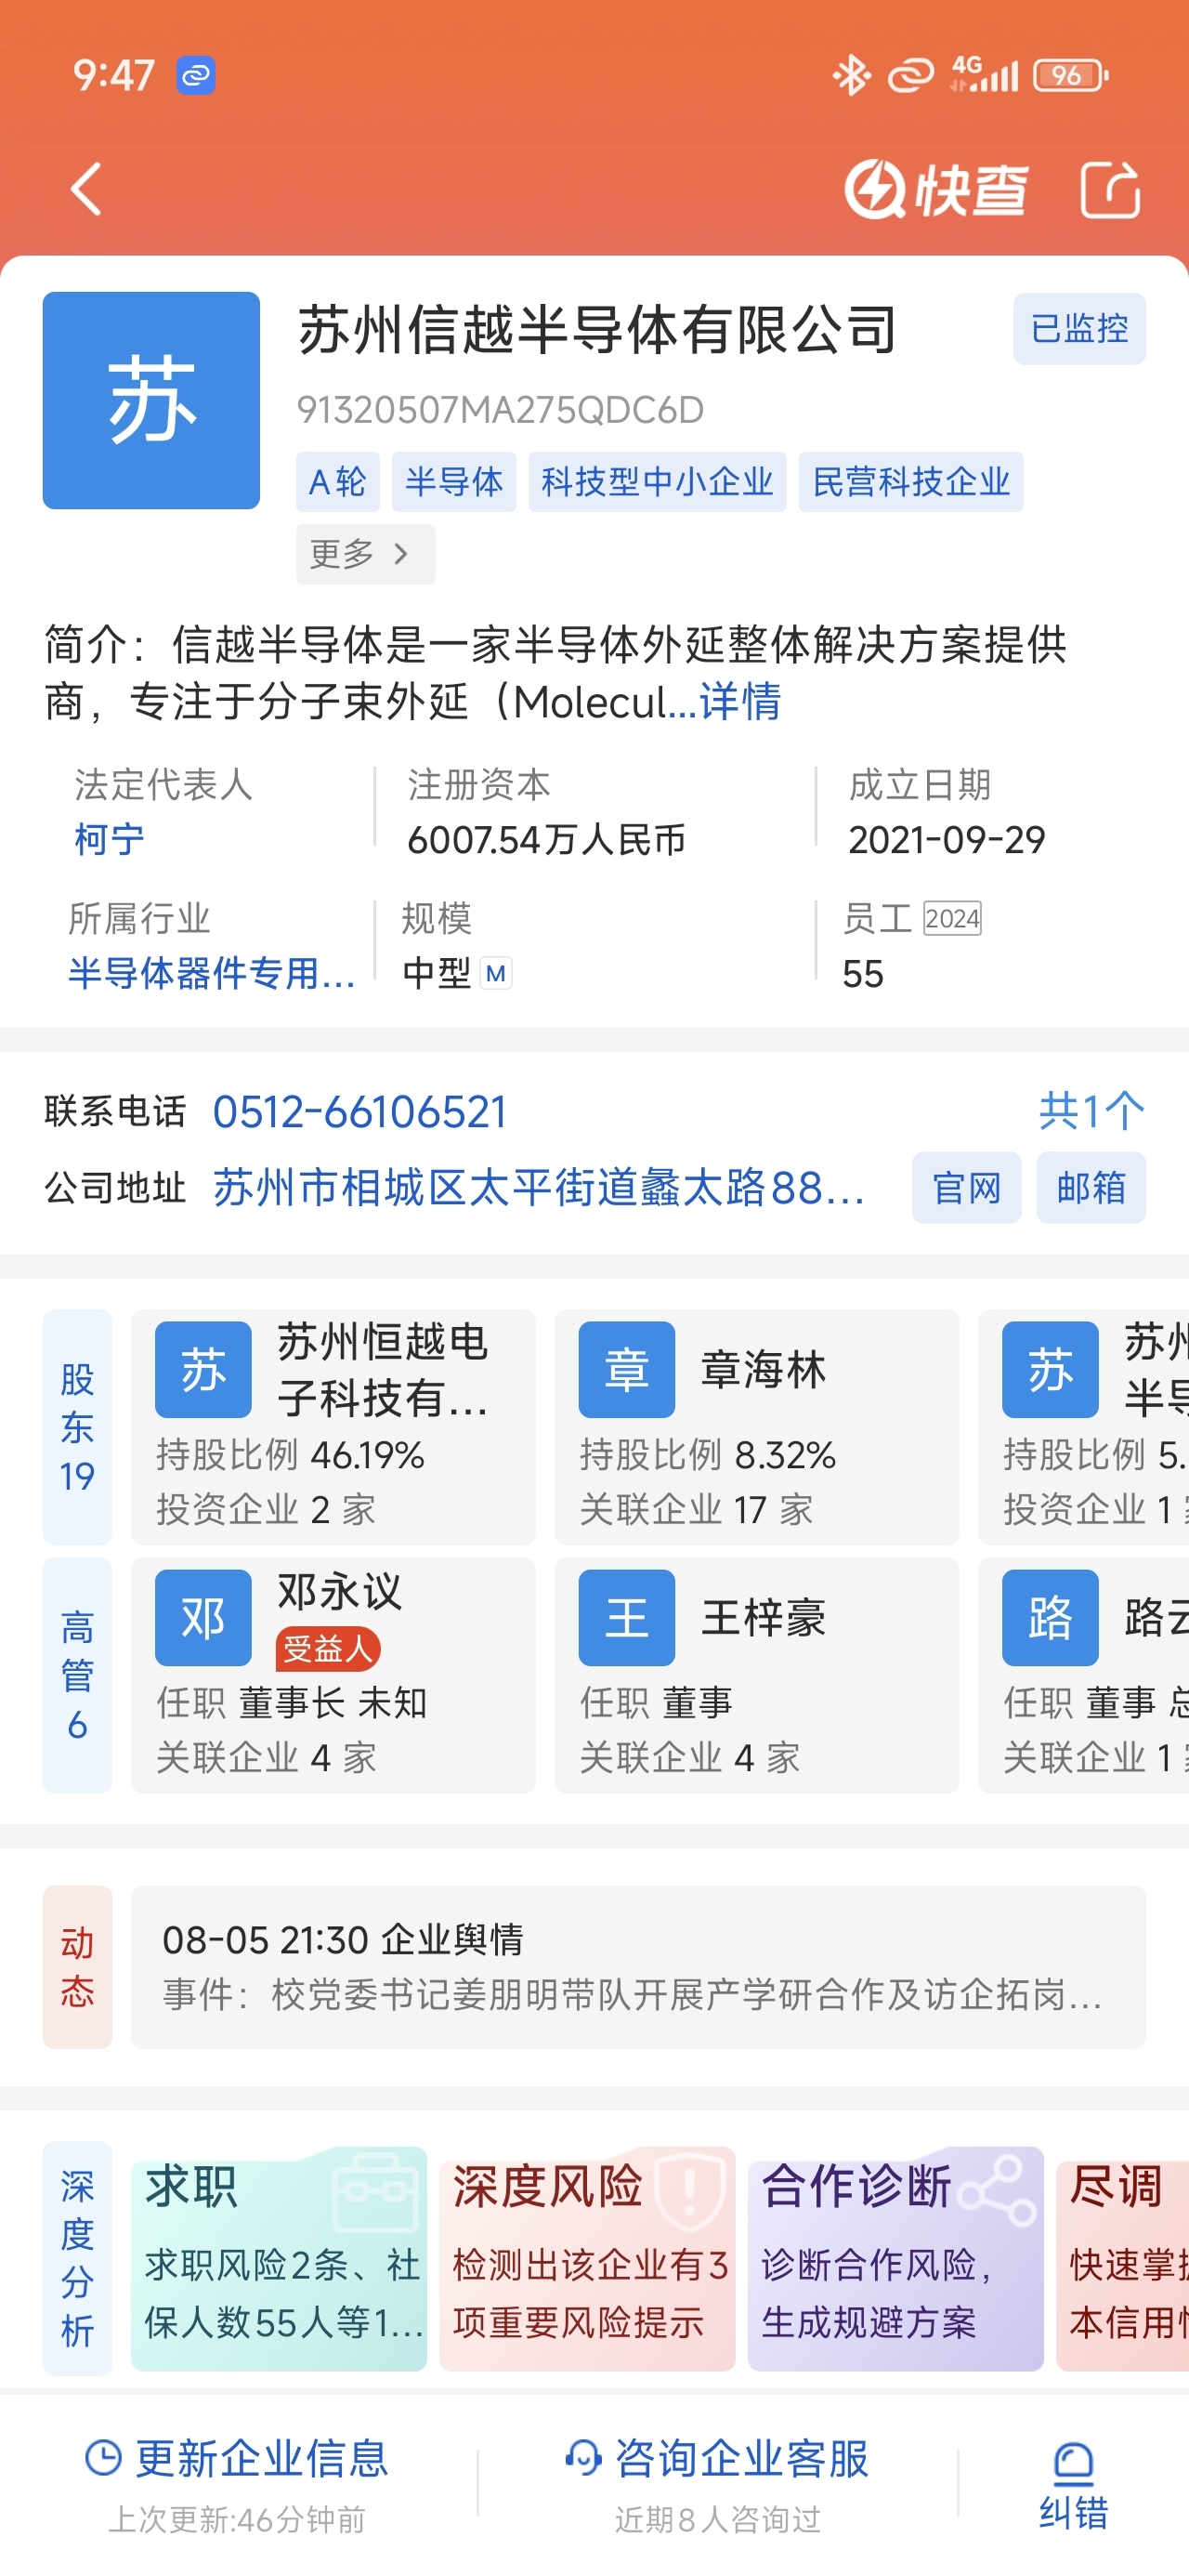Open company address 苏州市相城区太平街道
1189x2576 pixels.
(539, 1188)
